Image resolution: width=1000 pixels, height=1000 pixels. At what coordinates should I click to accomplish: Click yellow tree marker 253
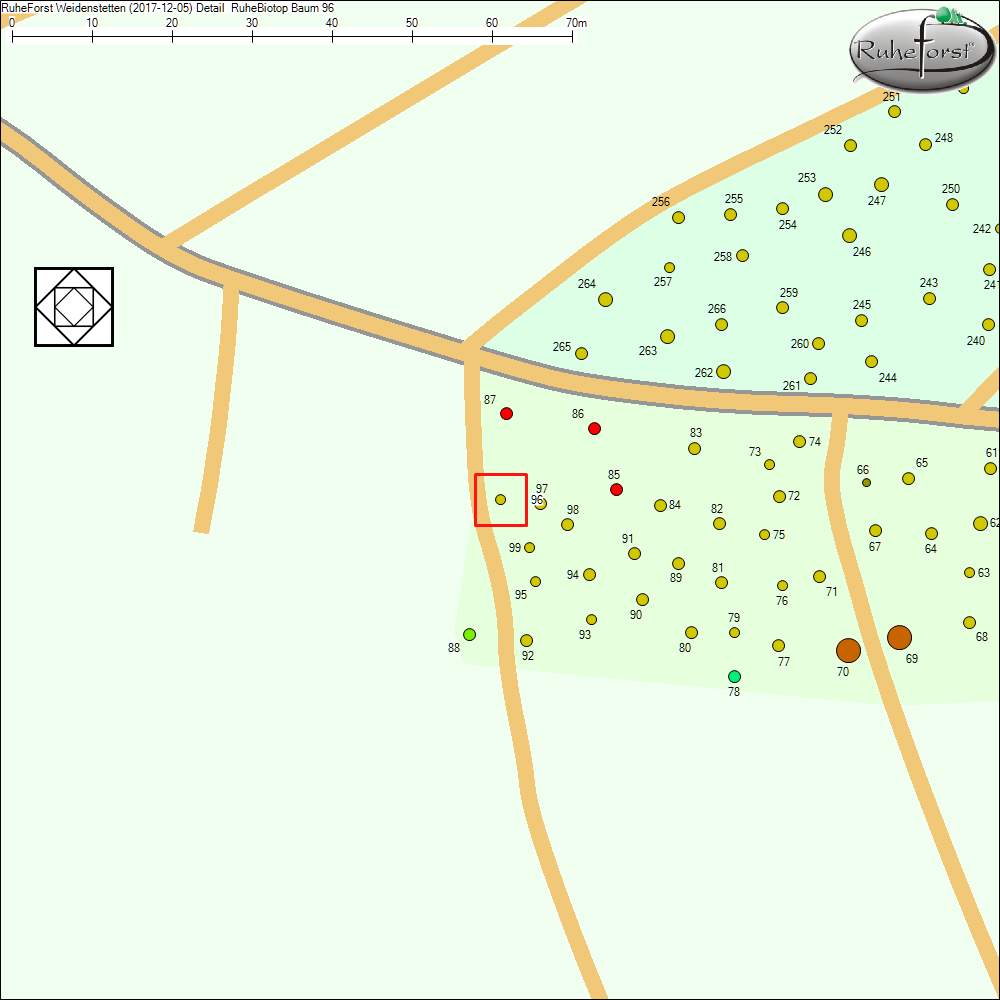pyautogui.click(x=826, y=195)
